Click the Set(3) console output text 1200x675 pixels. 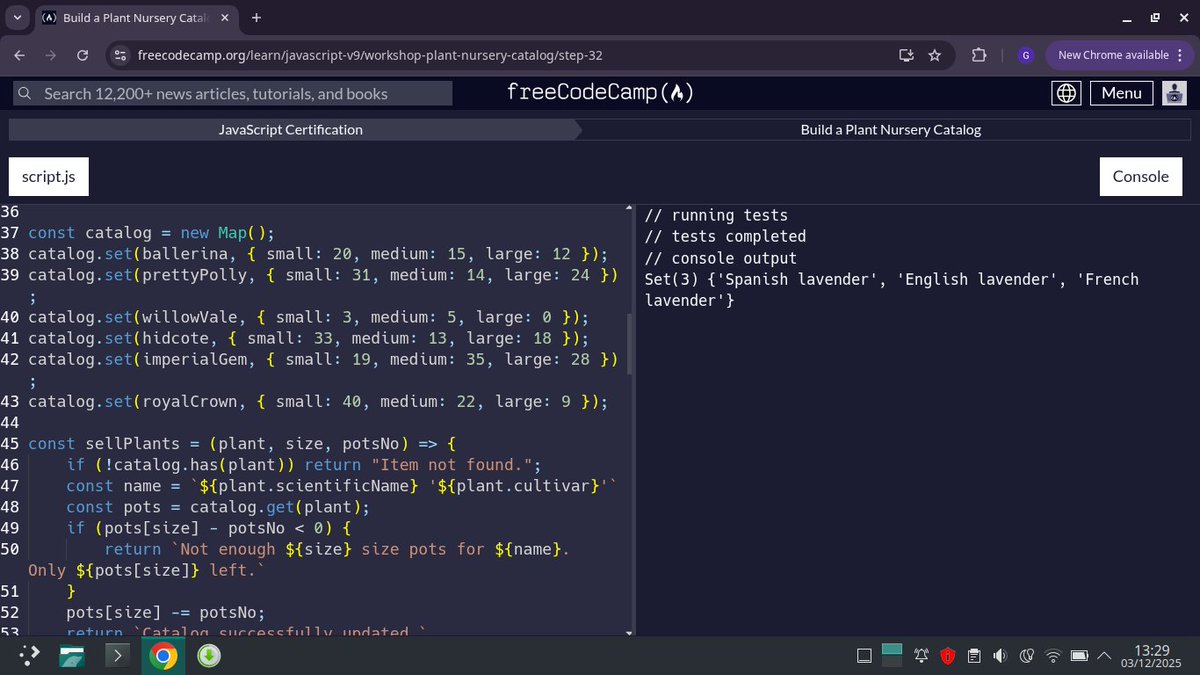point(891,289)
